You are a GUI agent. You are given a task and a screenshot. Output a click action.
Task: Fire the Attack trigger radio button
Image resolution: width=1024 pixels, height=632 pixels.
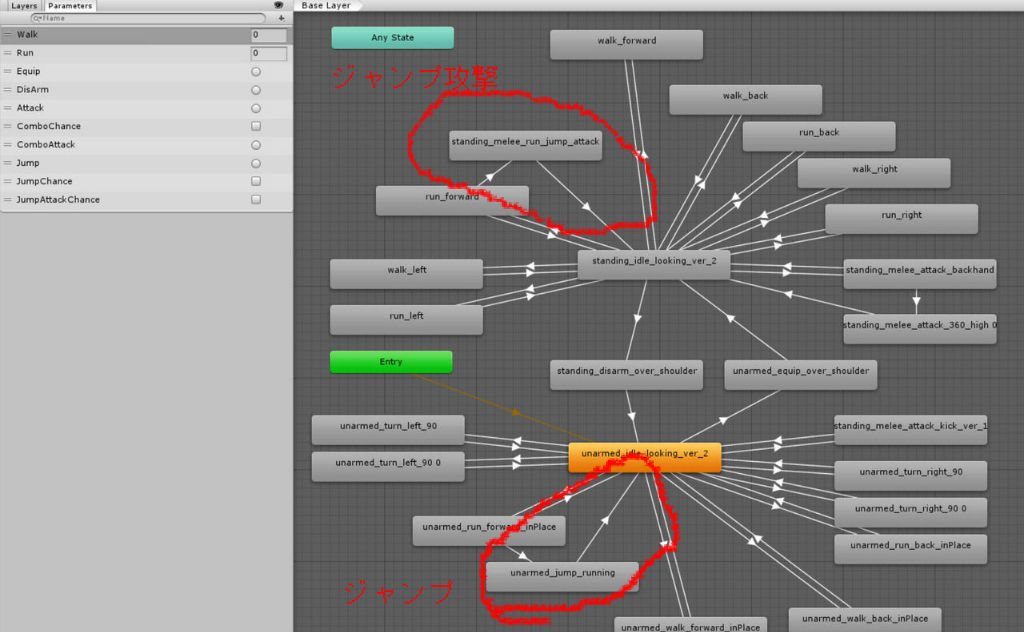[x=256, y=108]
